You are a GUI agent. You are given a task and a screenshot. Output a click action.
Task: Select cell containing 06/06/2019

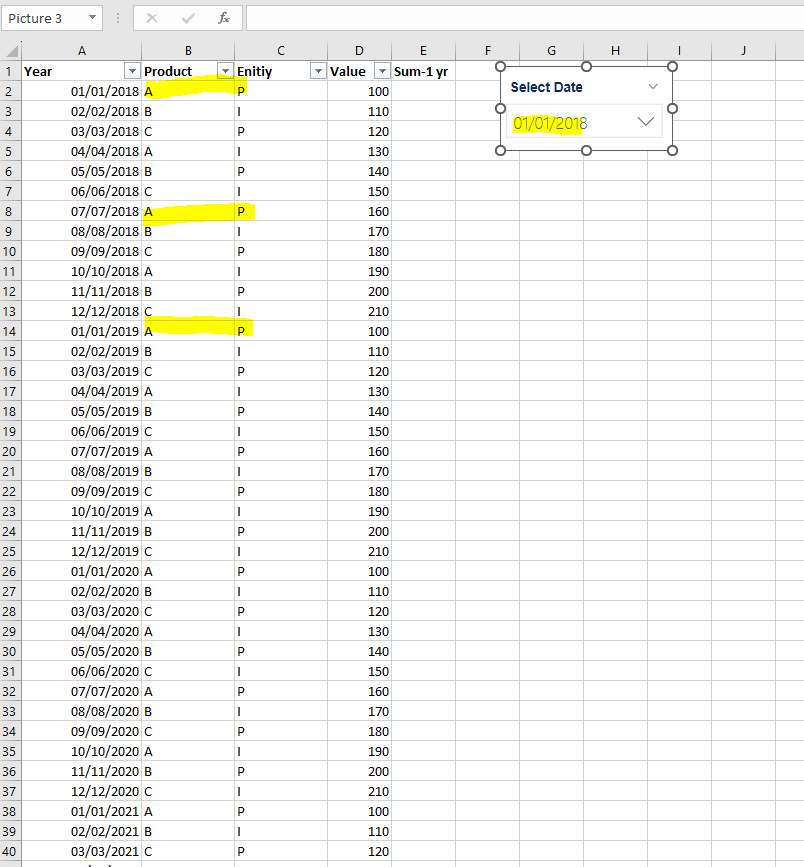(82, 431)
